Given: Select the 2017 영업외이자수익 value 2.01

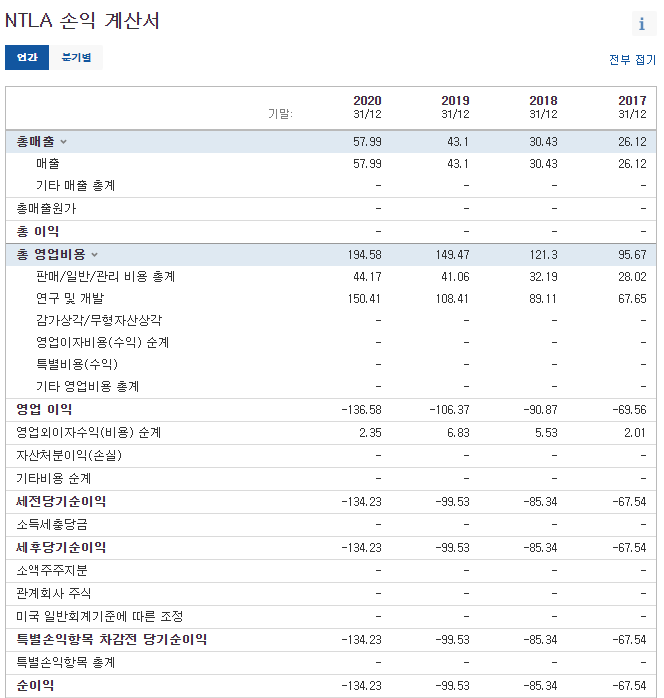Looking at the screenshot, I should [635, 433].
